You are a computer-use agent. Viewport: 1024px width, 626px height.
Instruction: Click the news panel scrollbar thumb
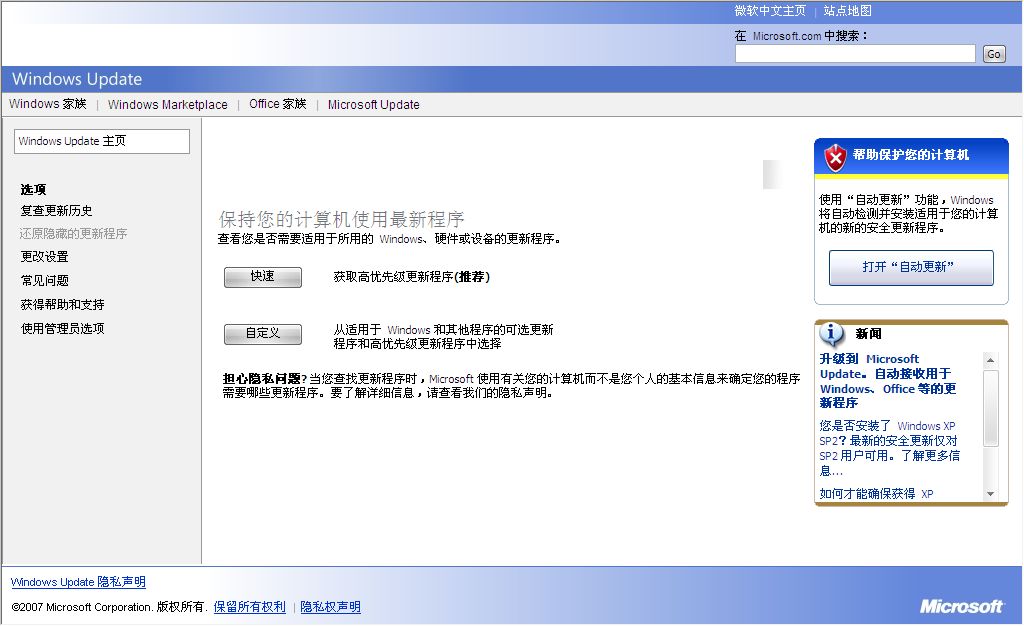click(990, 408)
